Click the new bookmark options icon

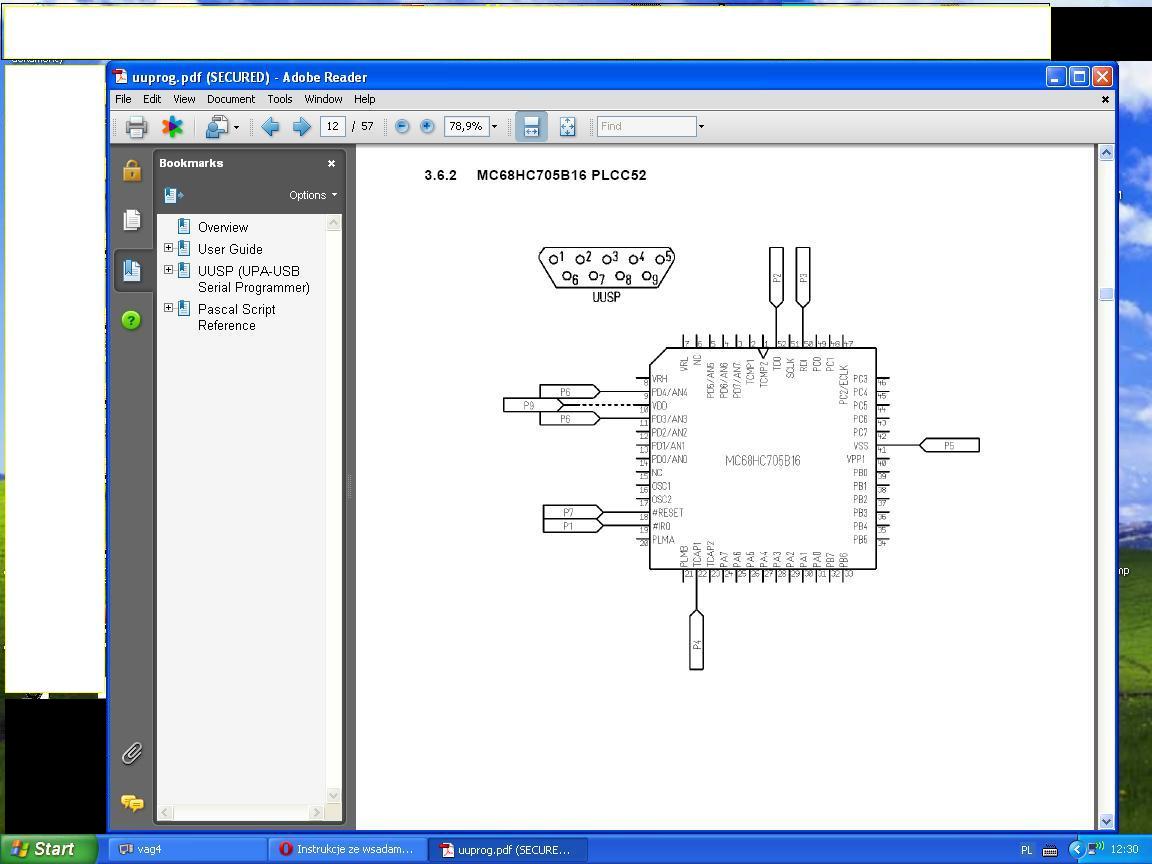[x=174, y=195]
